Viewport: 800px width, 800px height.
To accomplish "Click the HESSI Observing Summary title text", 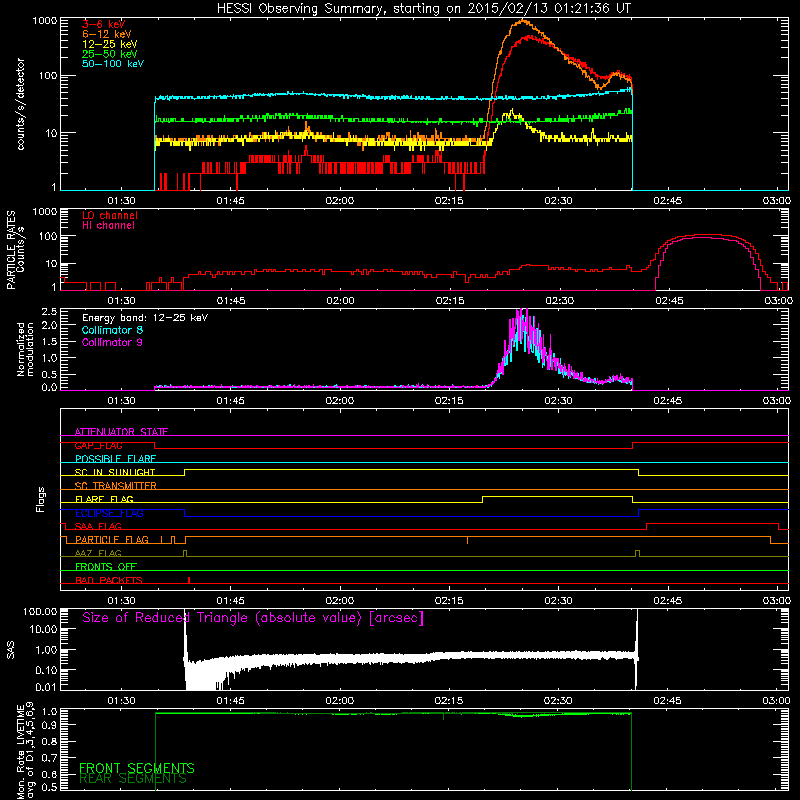I will point(423,9).
